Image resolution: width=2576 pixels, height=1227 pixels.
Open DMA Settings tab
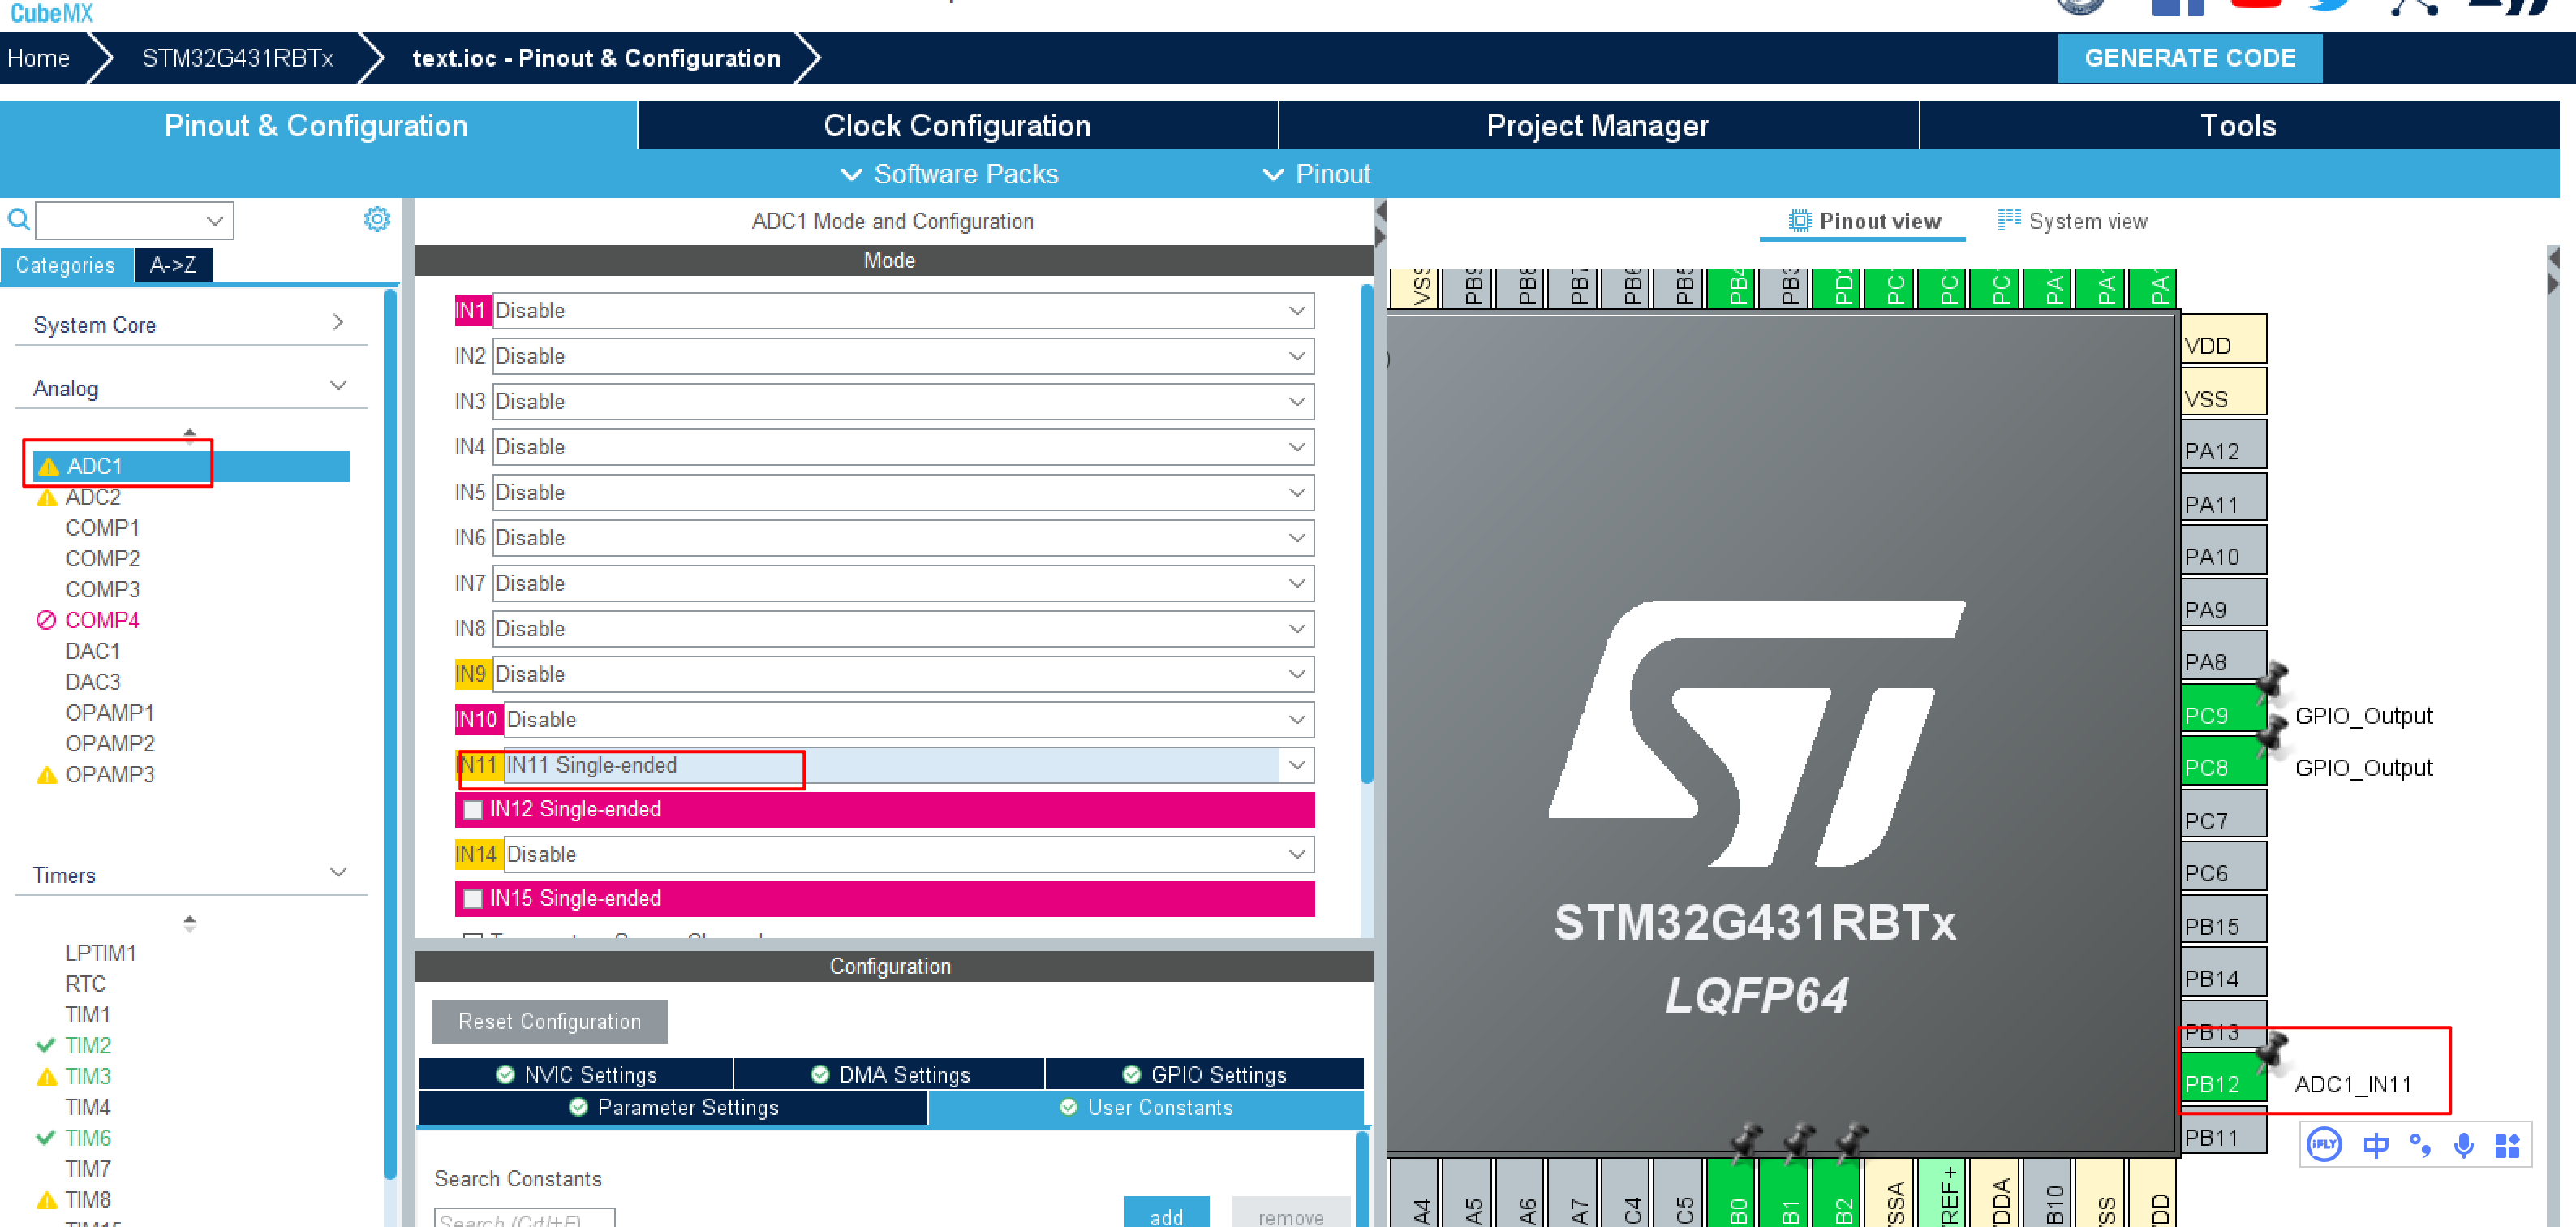point(889,1074)
